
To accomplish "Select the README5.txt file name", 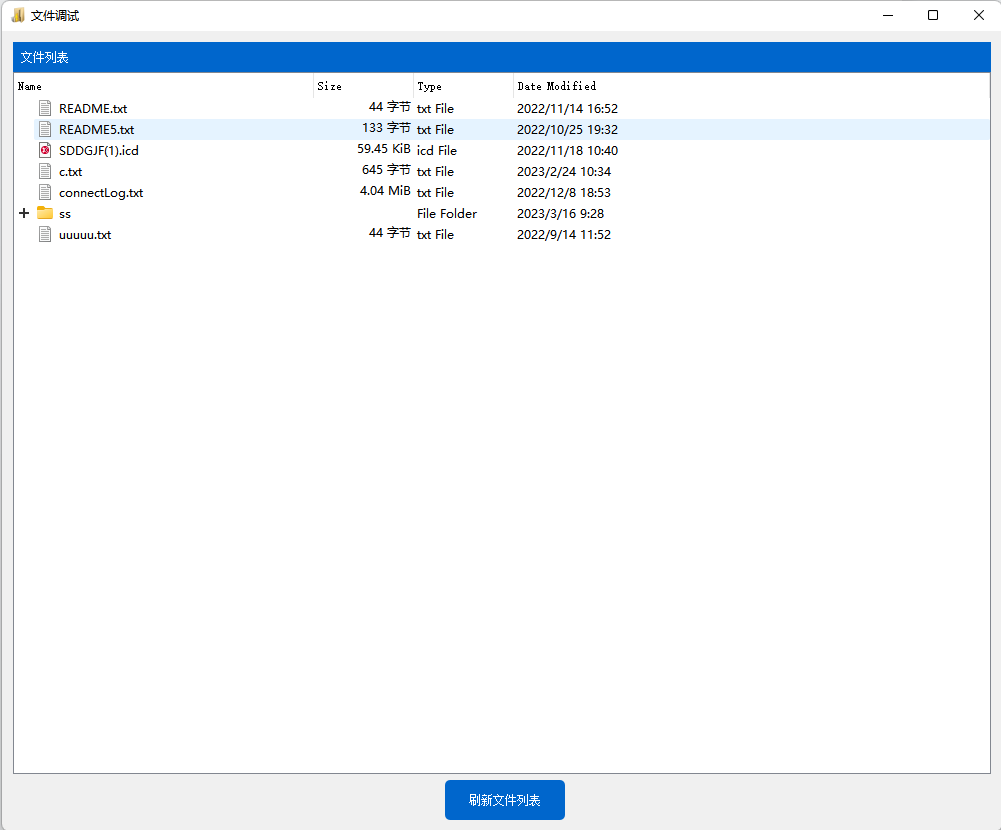I will (96, 130).
